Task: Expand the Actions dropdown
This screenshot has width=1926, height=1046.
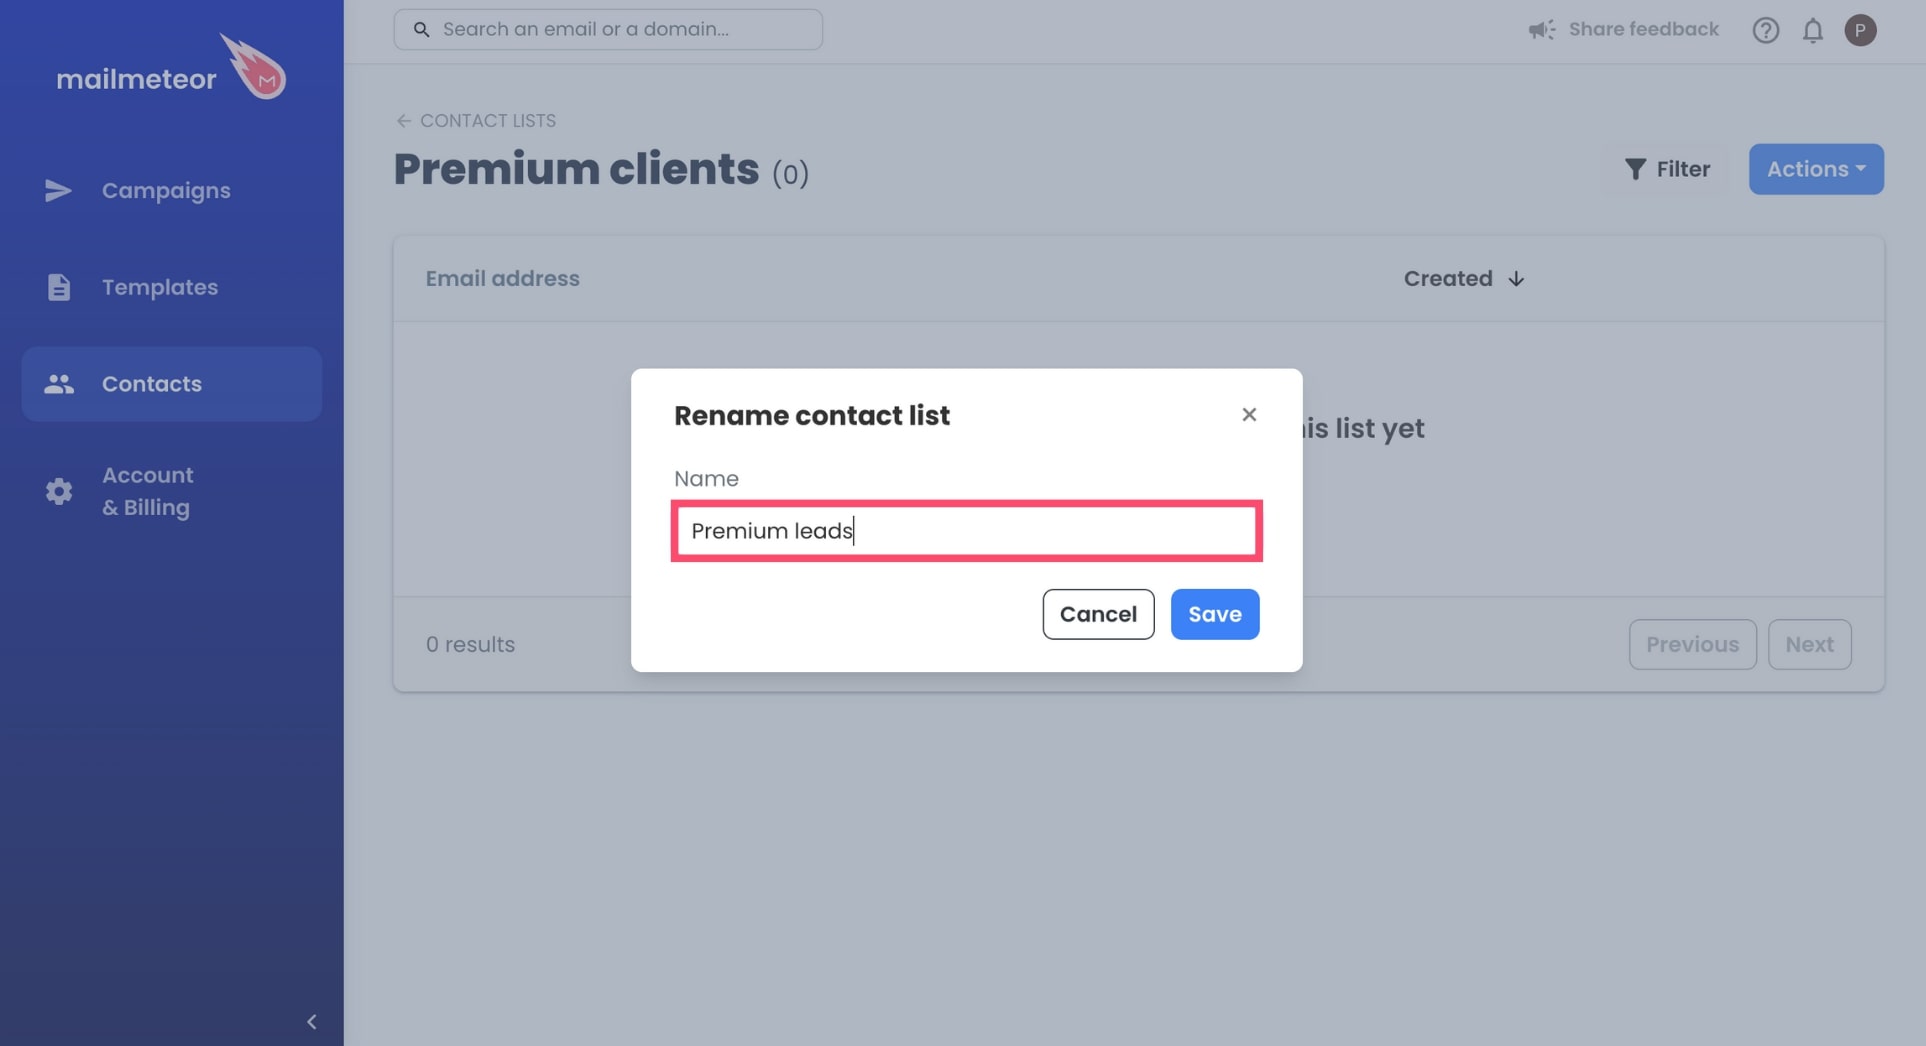Action: click(x=1816, y=169)
